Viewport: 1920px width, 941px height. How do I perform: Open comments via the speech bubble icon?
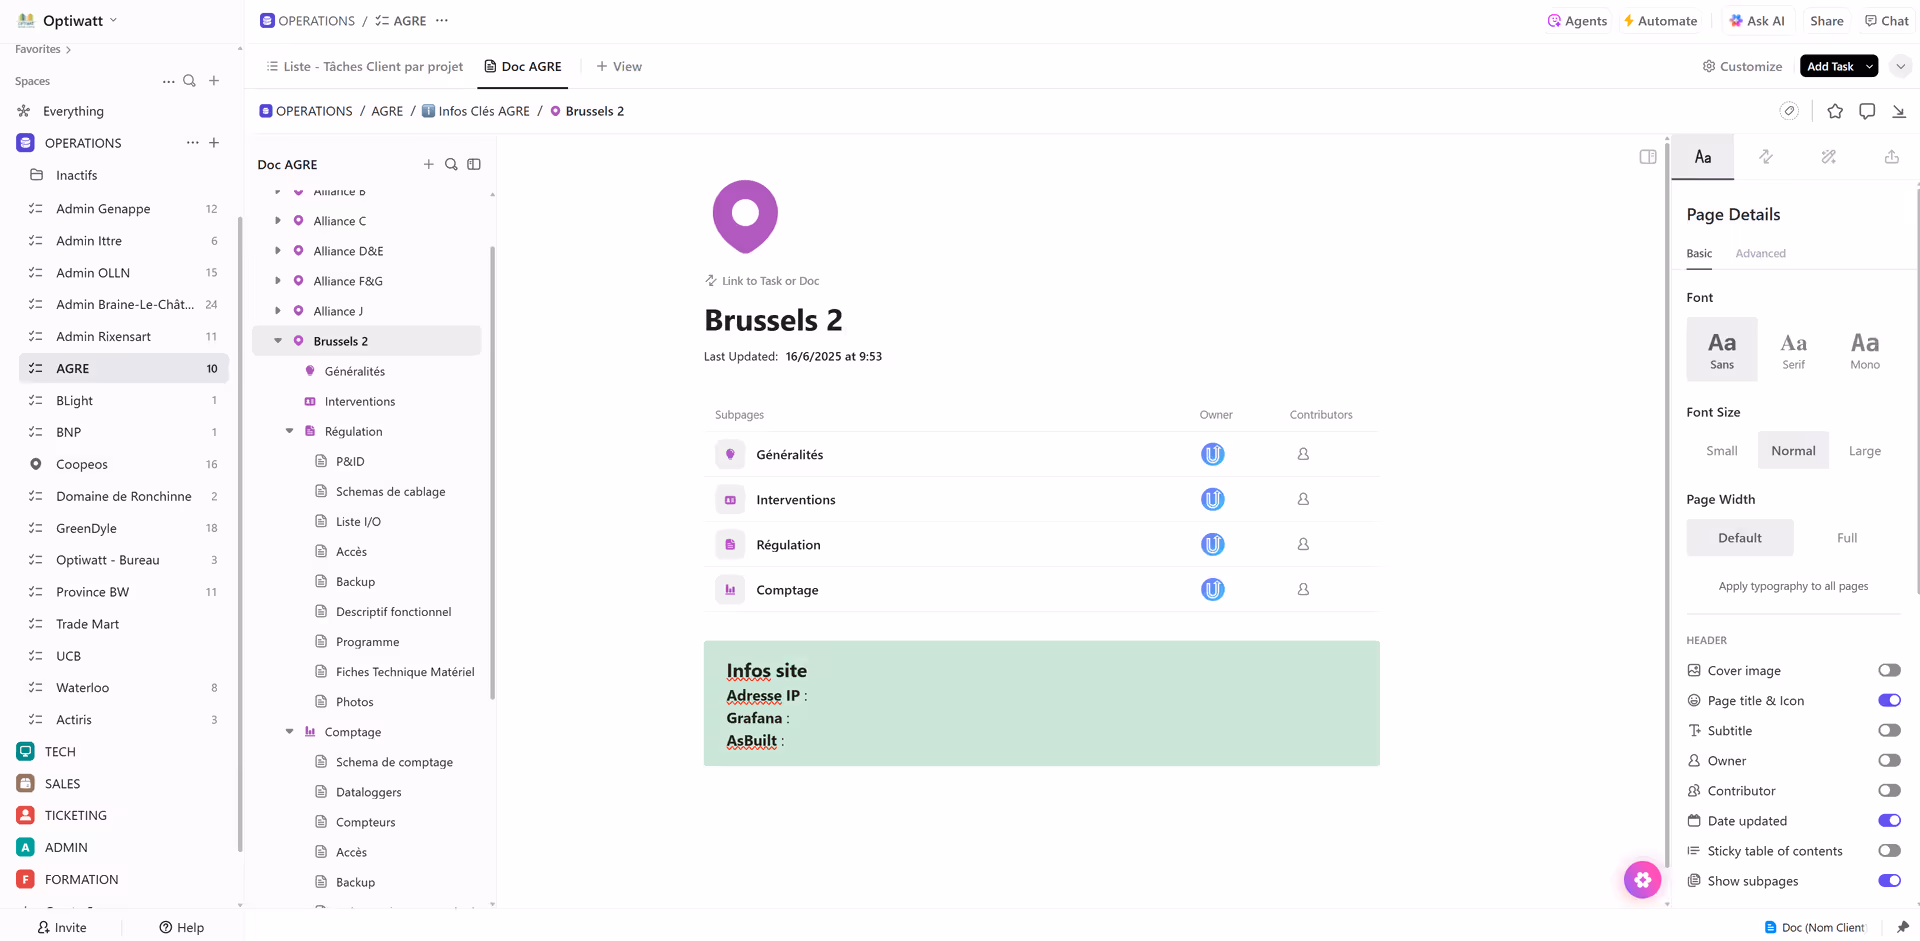[1867, 111]
